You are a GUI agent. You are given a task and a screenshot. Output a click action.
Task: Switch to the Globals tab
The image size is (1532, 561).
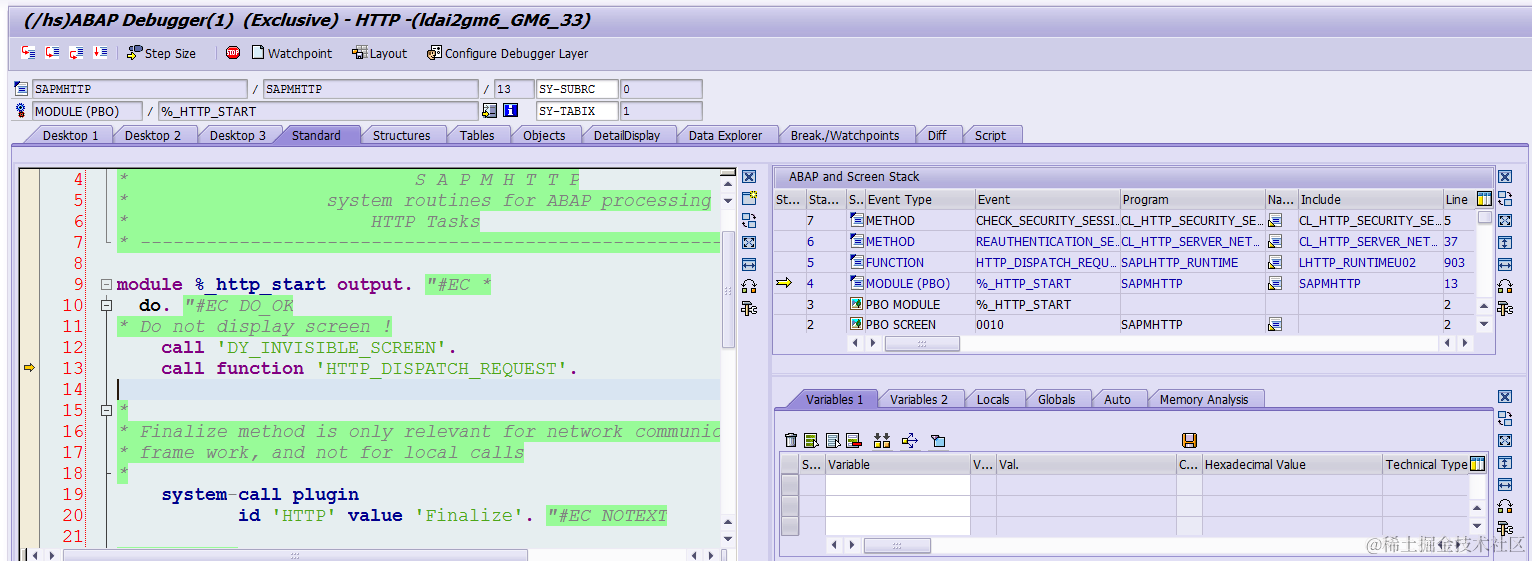(1057, 399)
